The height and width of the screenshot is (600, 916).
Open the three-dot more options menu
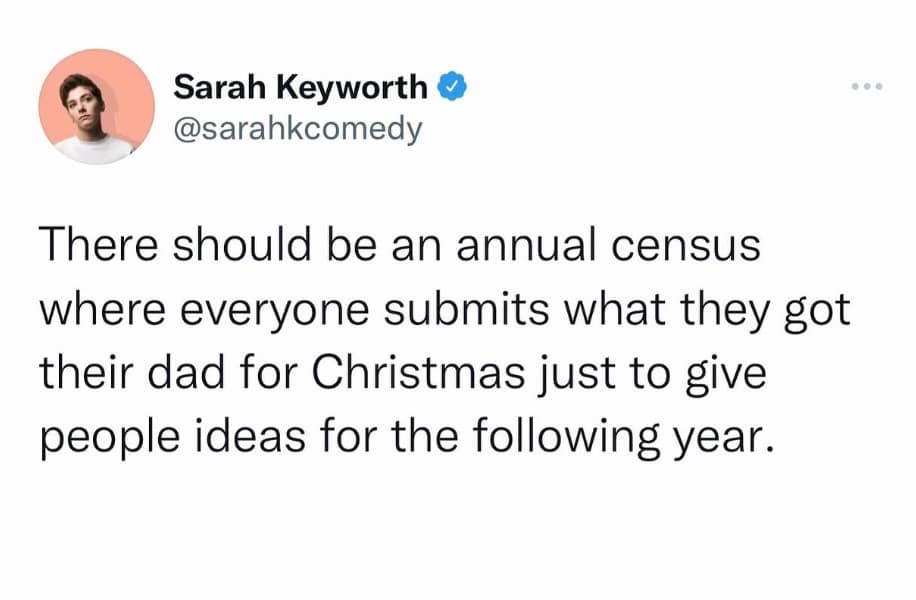pyautogui.click(x=866, y=88)
